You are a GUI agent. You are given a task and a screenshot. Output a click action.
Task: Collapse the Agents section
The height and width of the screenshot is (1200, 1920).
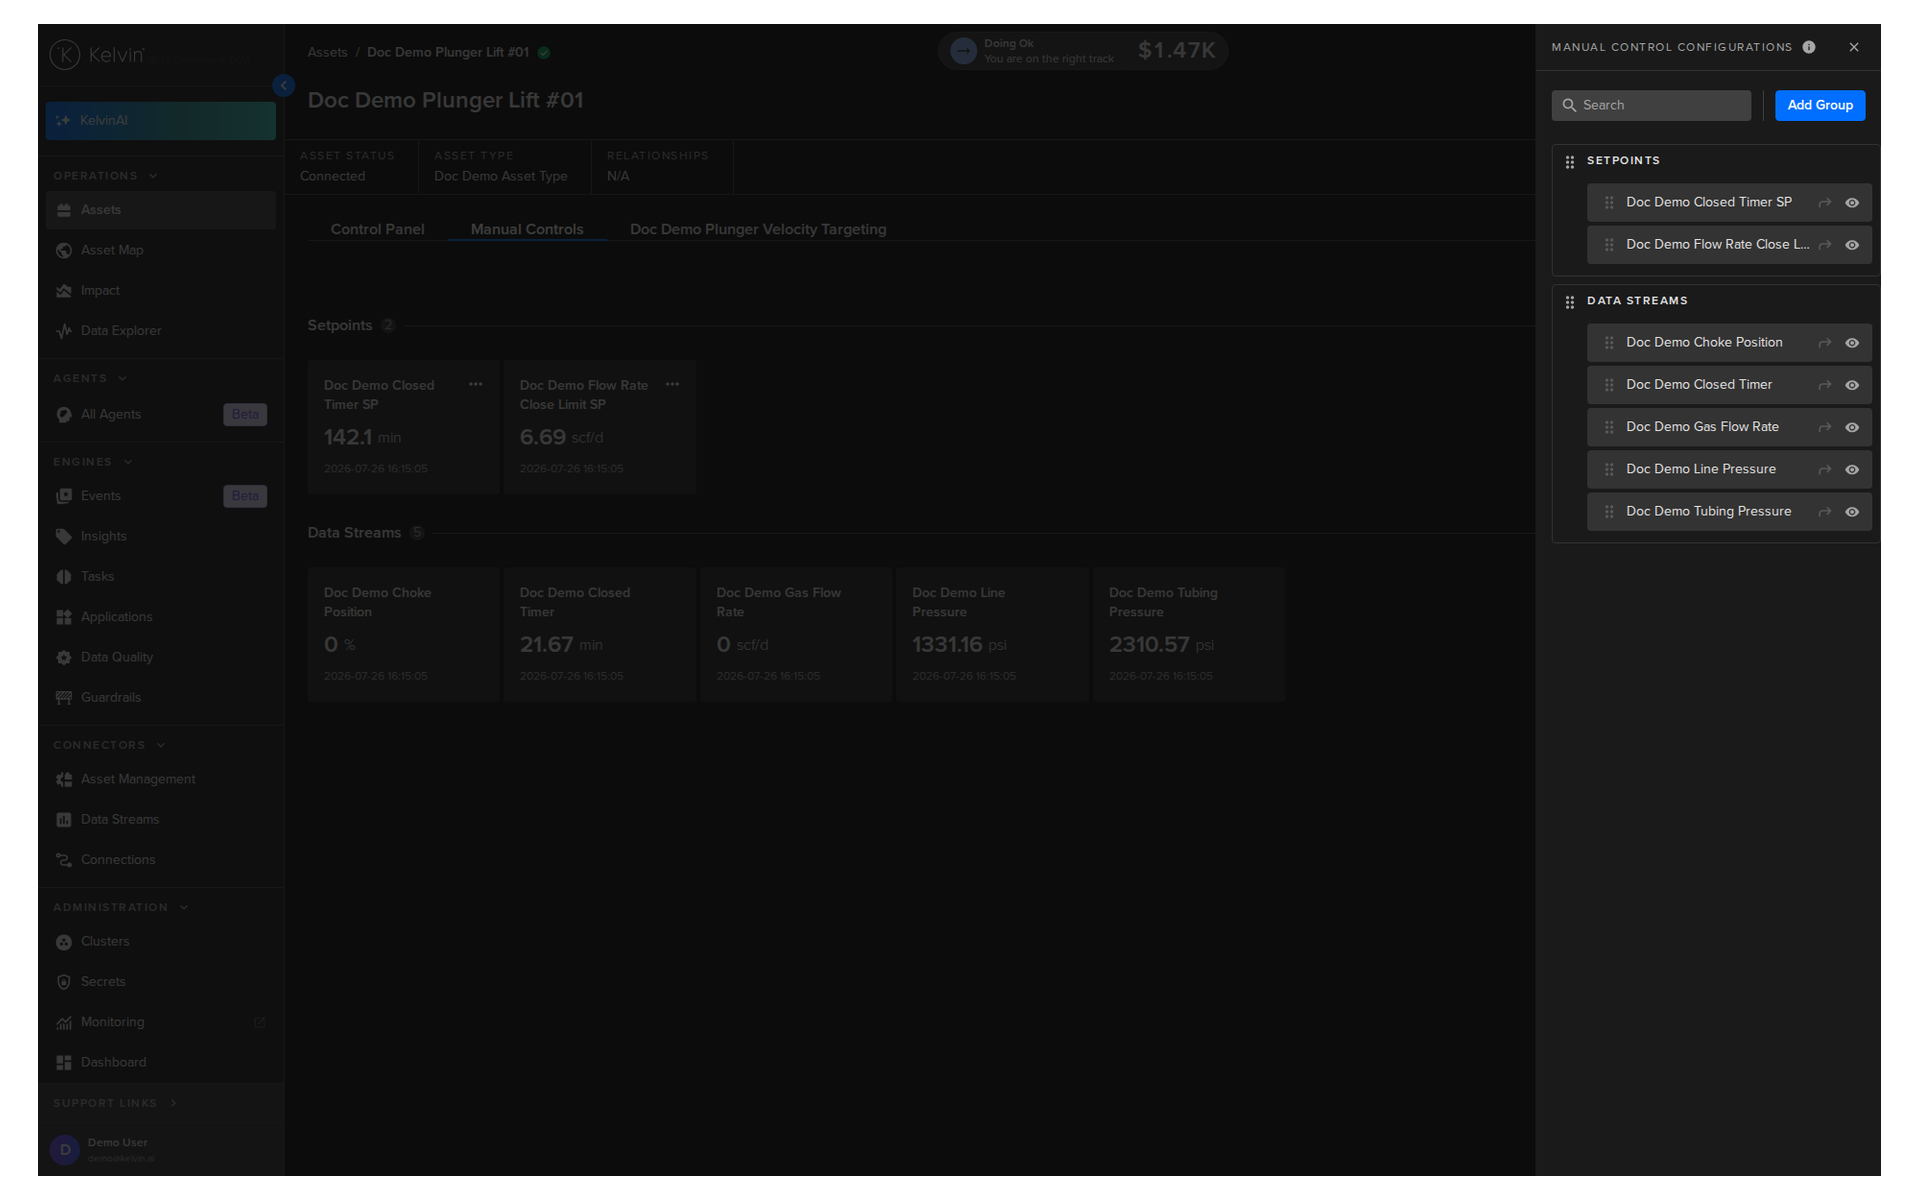click(90, 379)
